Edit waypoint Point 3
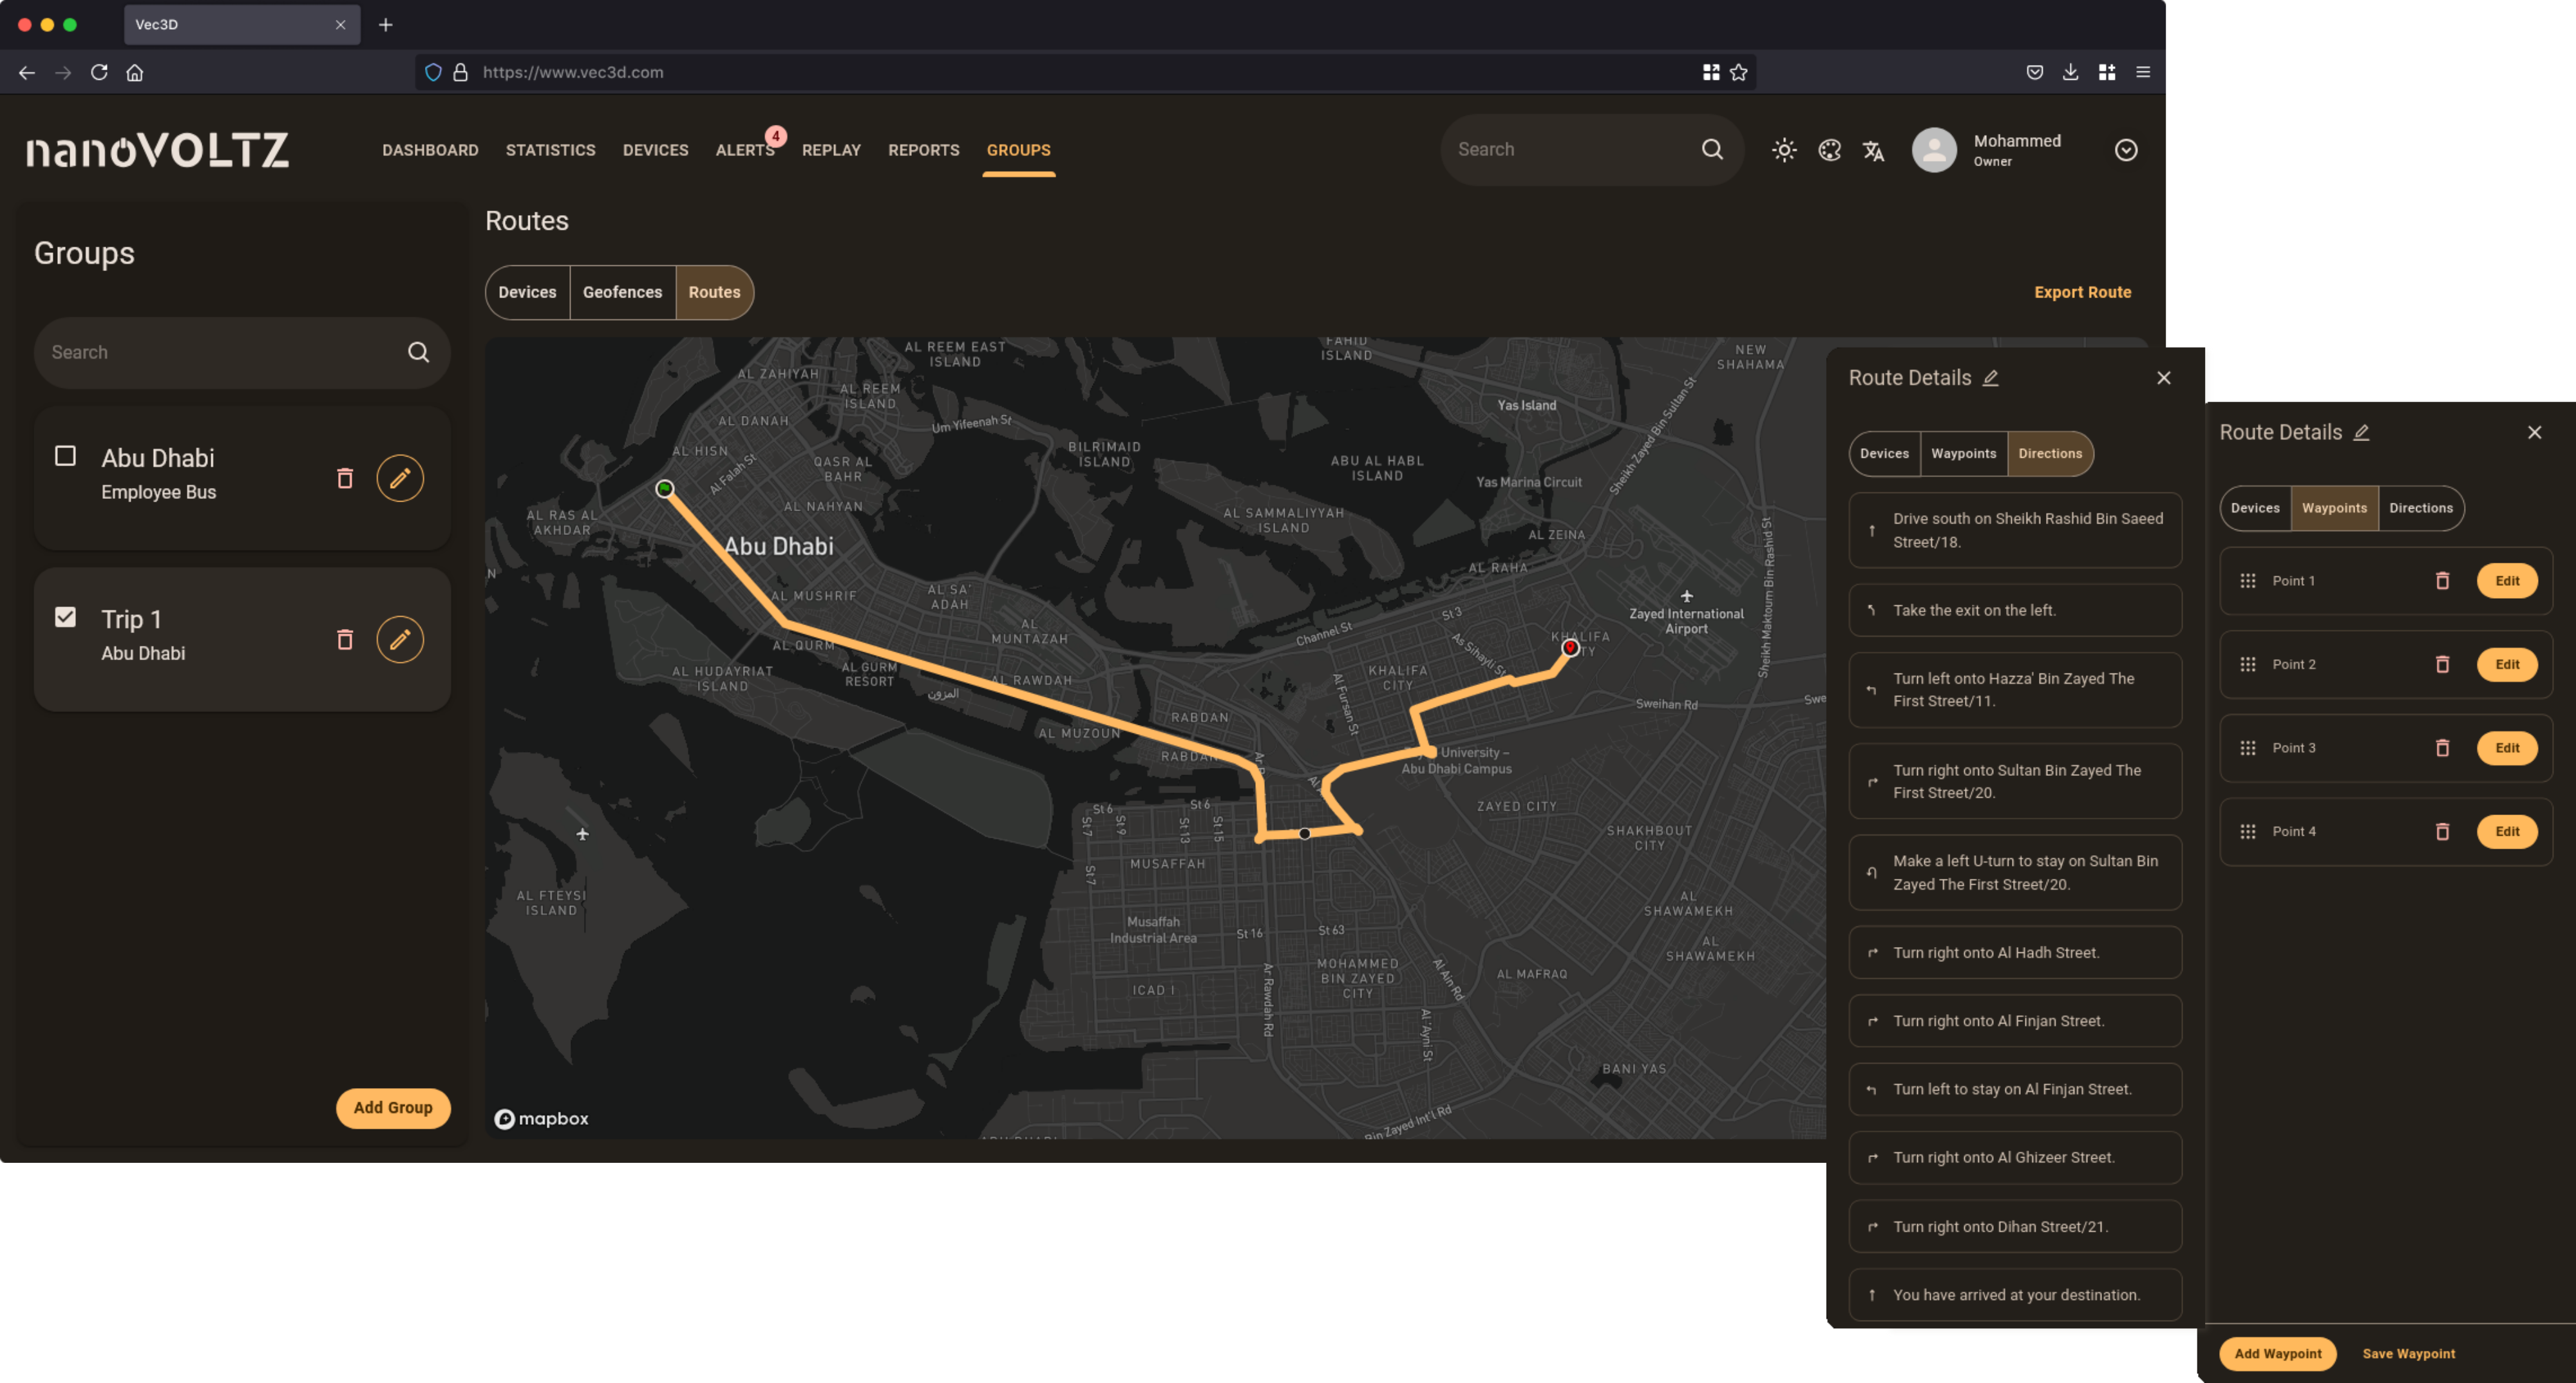The width and height of the screenshot is (2576, 1383). 2507,748
